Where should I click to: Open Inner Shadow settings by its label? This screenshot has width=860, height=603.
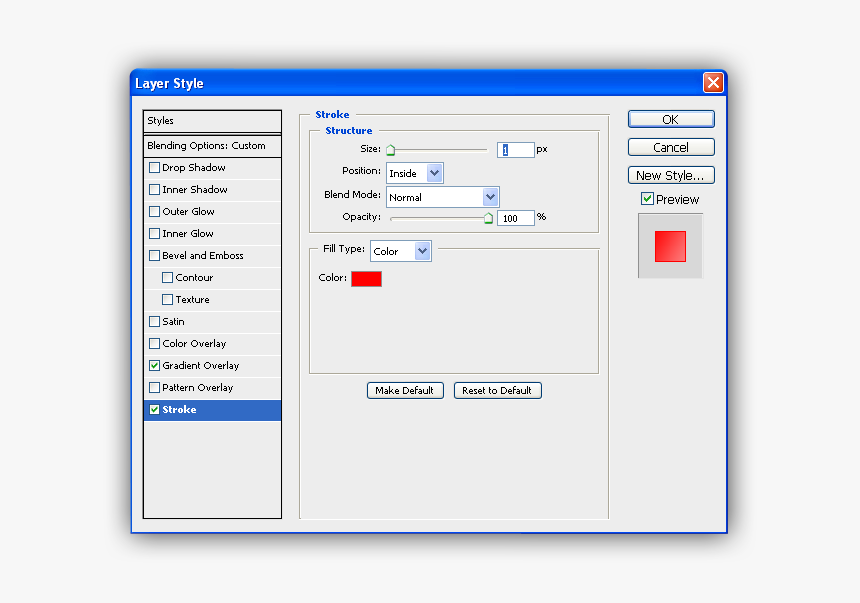click(195, 189)
